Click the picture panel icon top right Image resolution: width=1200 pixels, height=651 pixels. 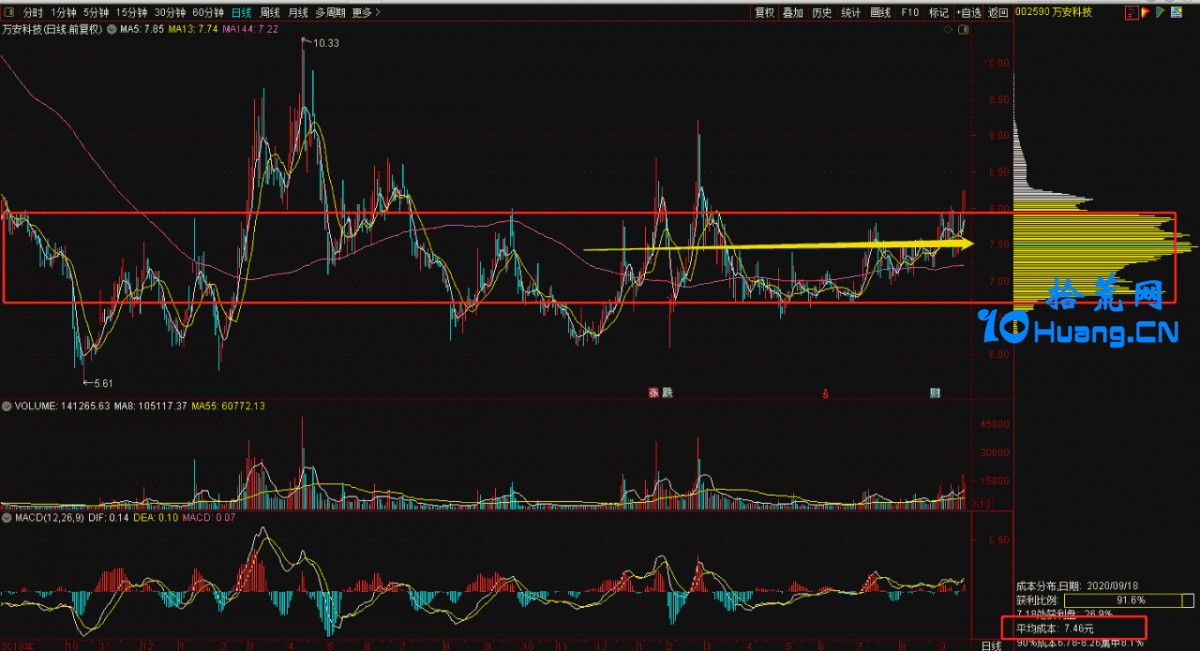[1177, 13]
